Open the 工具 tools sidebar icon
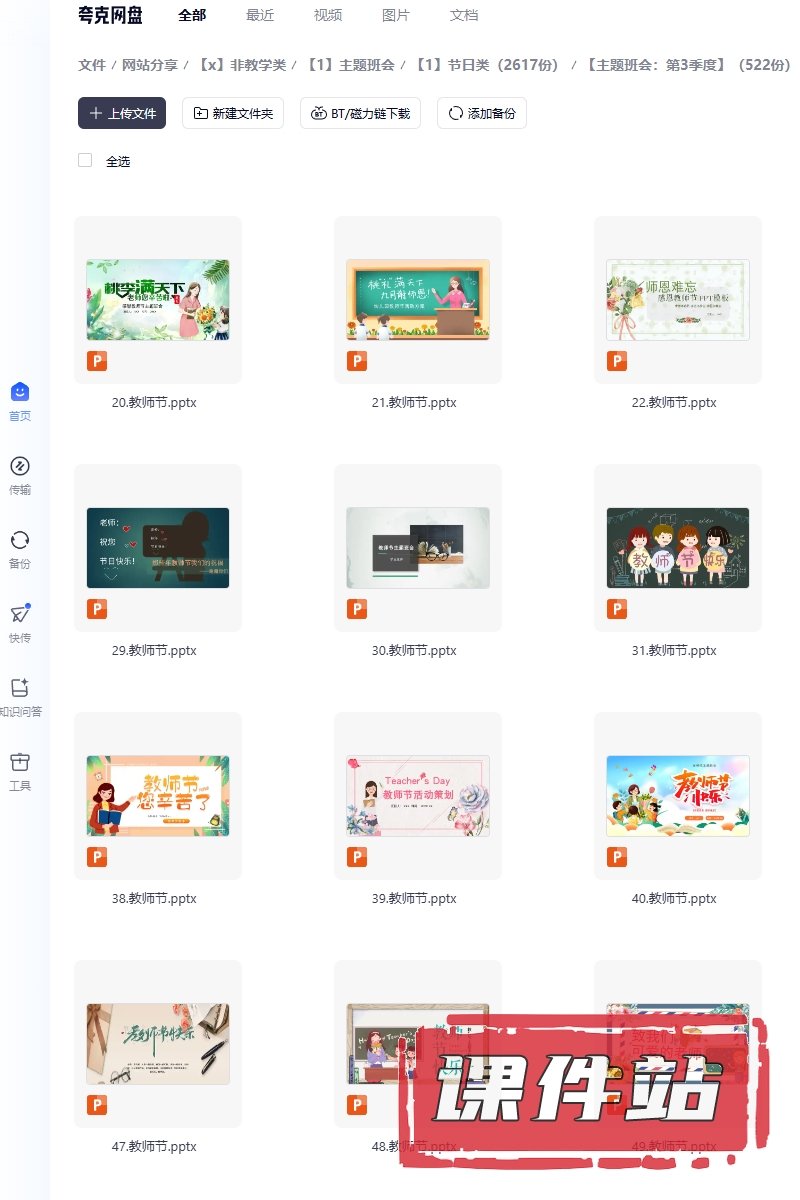This screenshot has width=800, height=1200. 20,762
